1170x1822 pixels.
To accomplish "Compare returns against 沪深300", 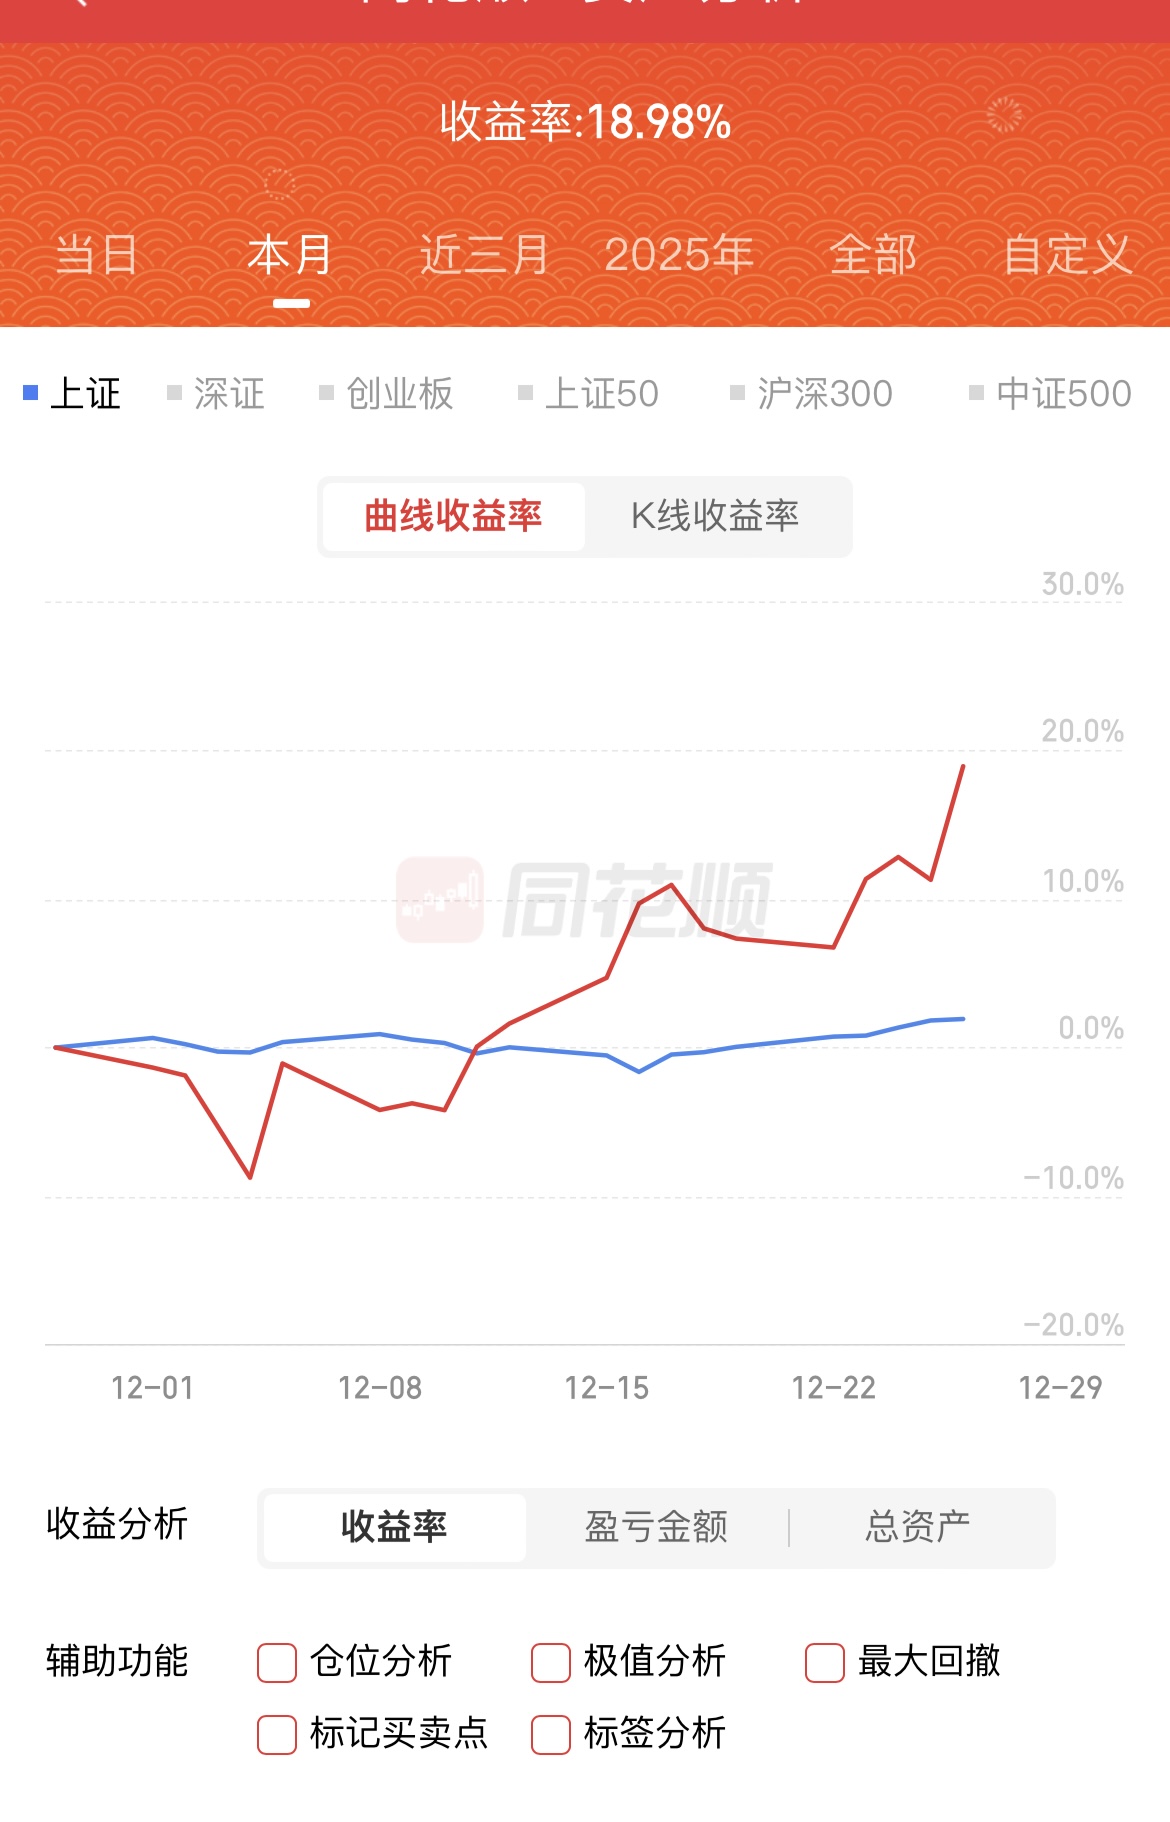I will click(812, 394).
